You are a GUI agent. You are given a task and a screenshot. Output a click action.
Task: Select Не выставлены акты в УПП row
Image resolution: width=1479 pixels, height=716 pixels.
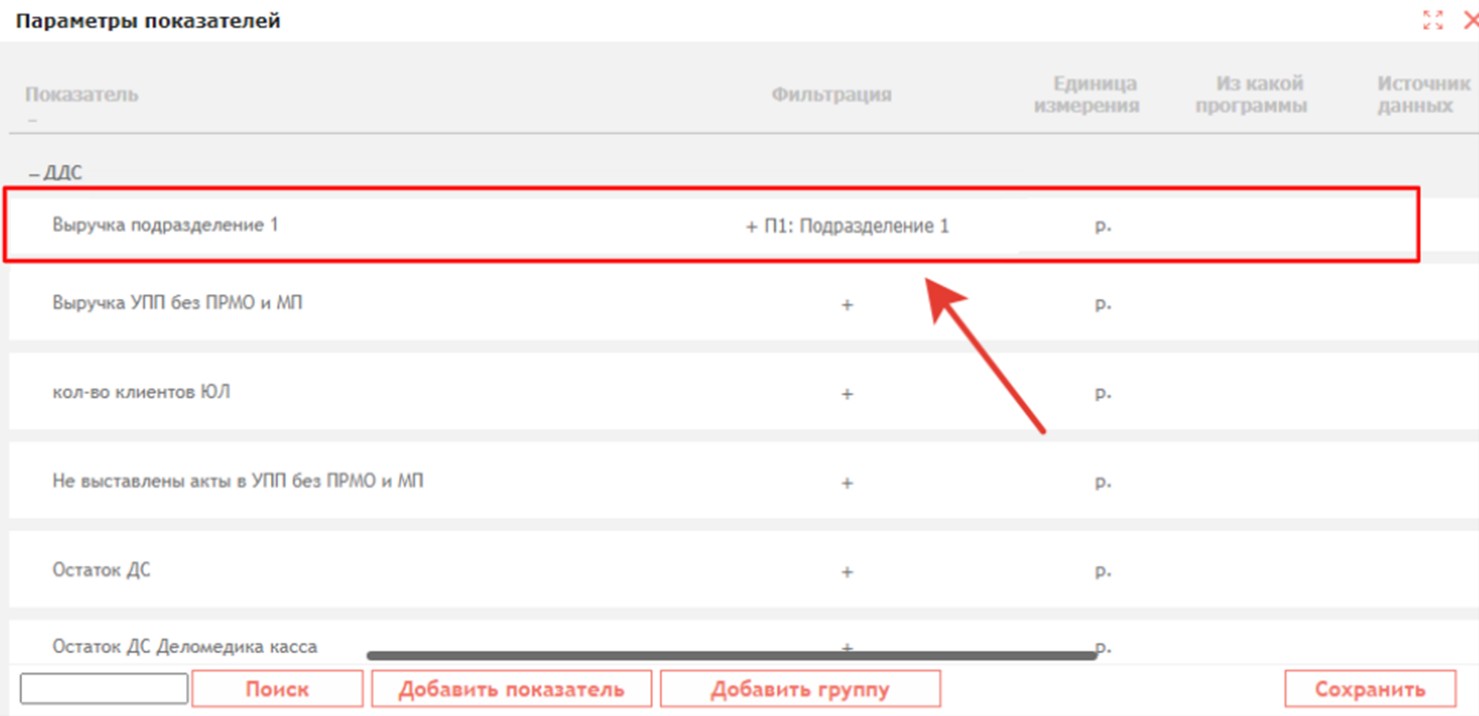tap(237, 481)
